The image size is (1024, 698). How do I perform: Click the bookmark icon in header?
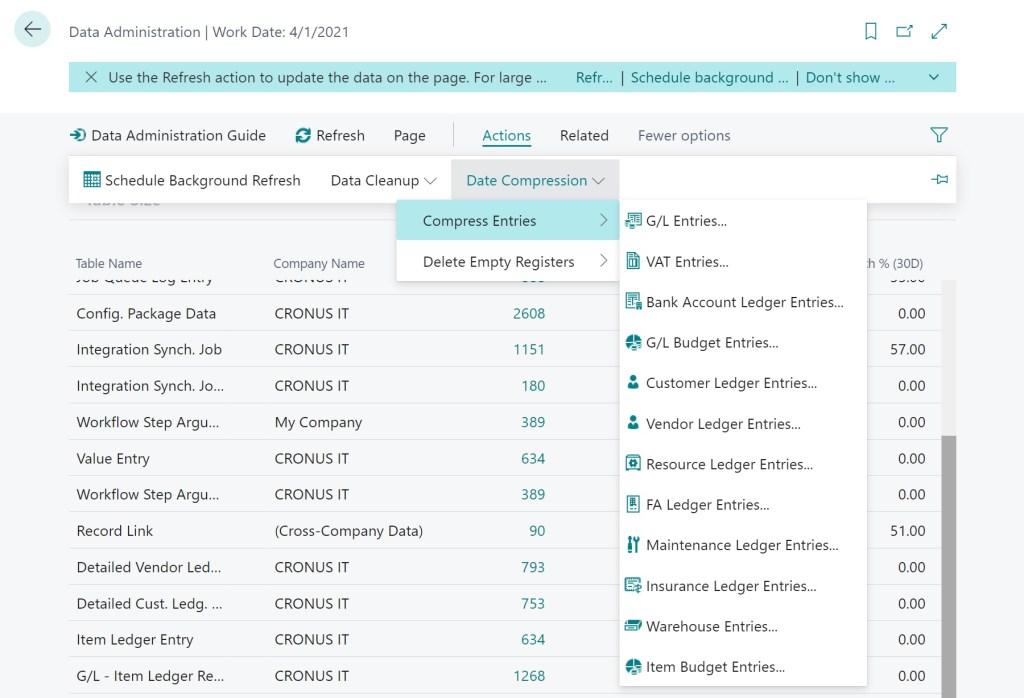tap(871, 32)
